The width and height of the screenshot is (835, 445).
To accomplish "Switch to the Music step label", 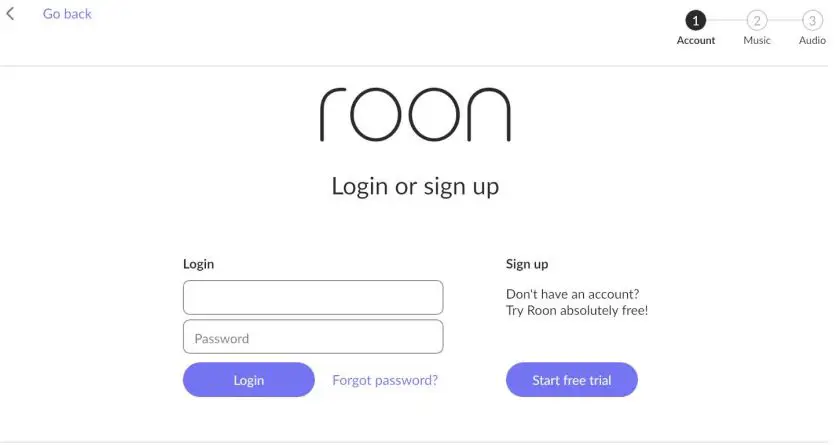I will click(757, 41).
